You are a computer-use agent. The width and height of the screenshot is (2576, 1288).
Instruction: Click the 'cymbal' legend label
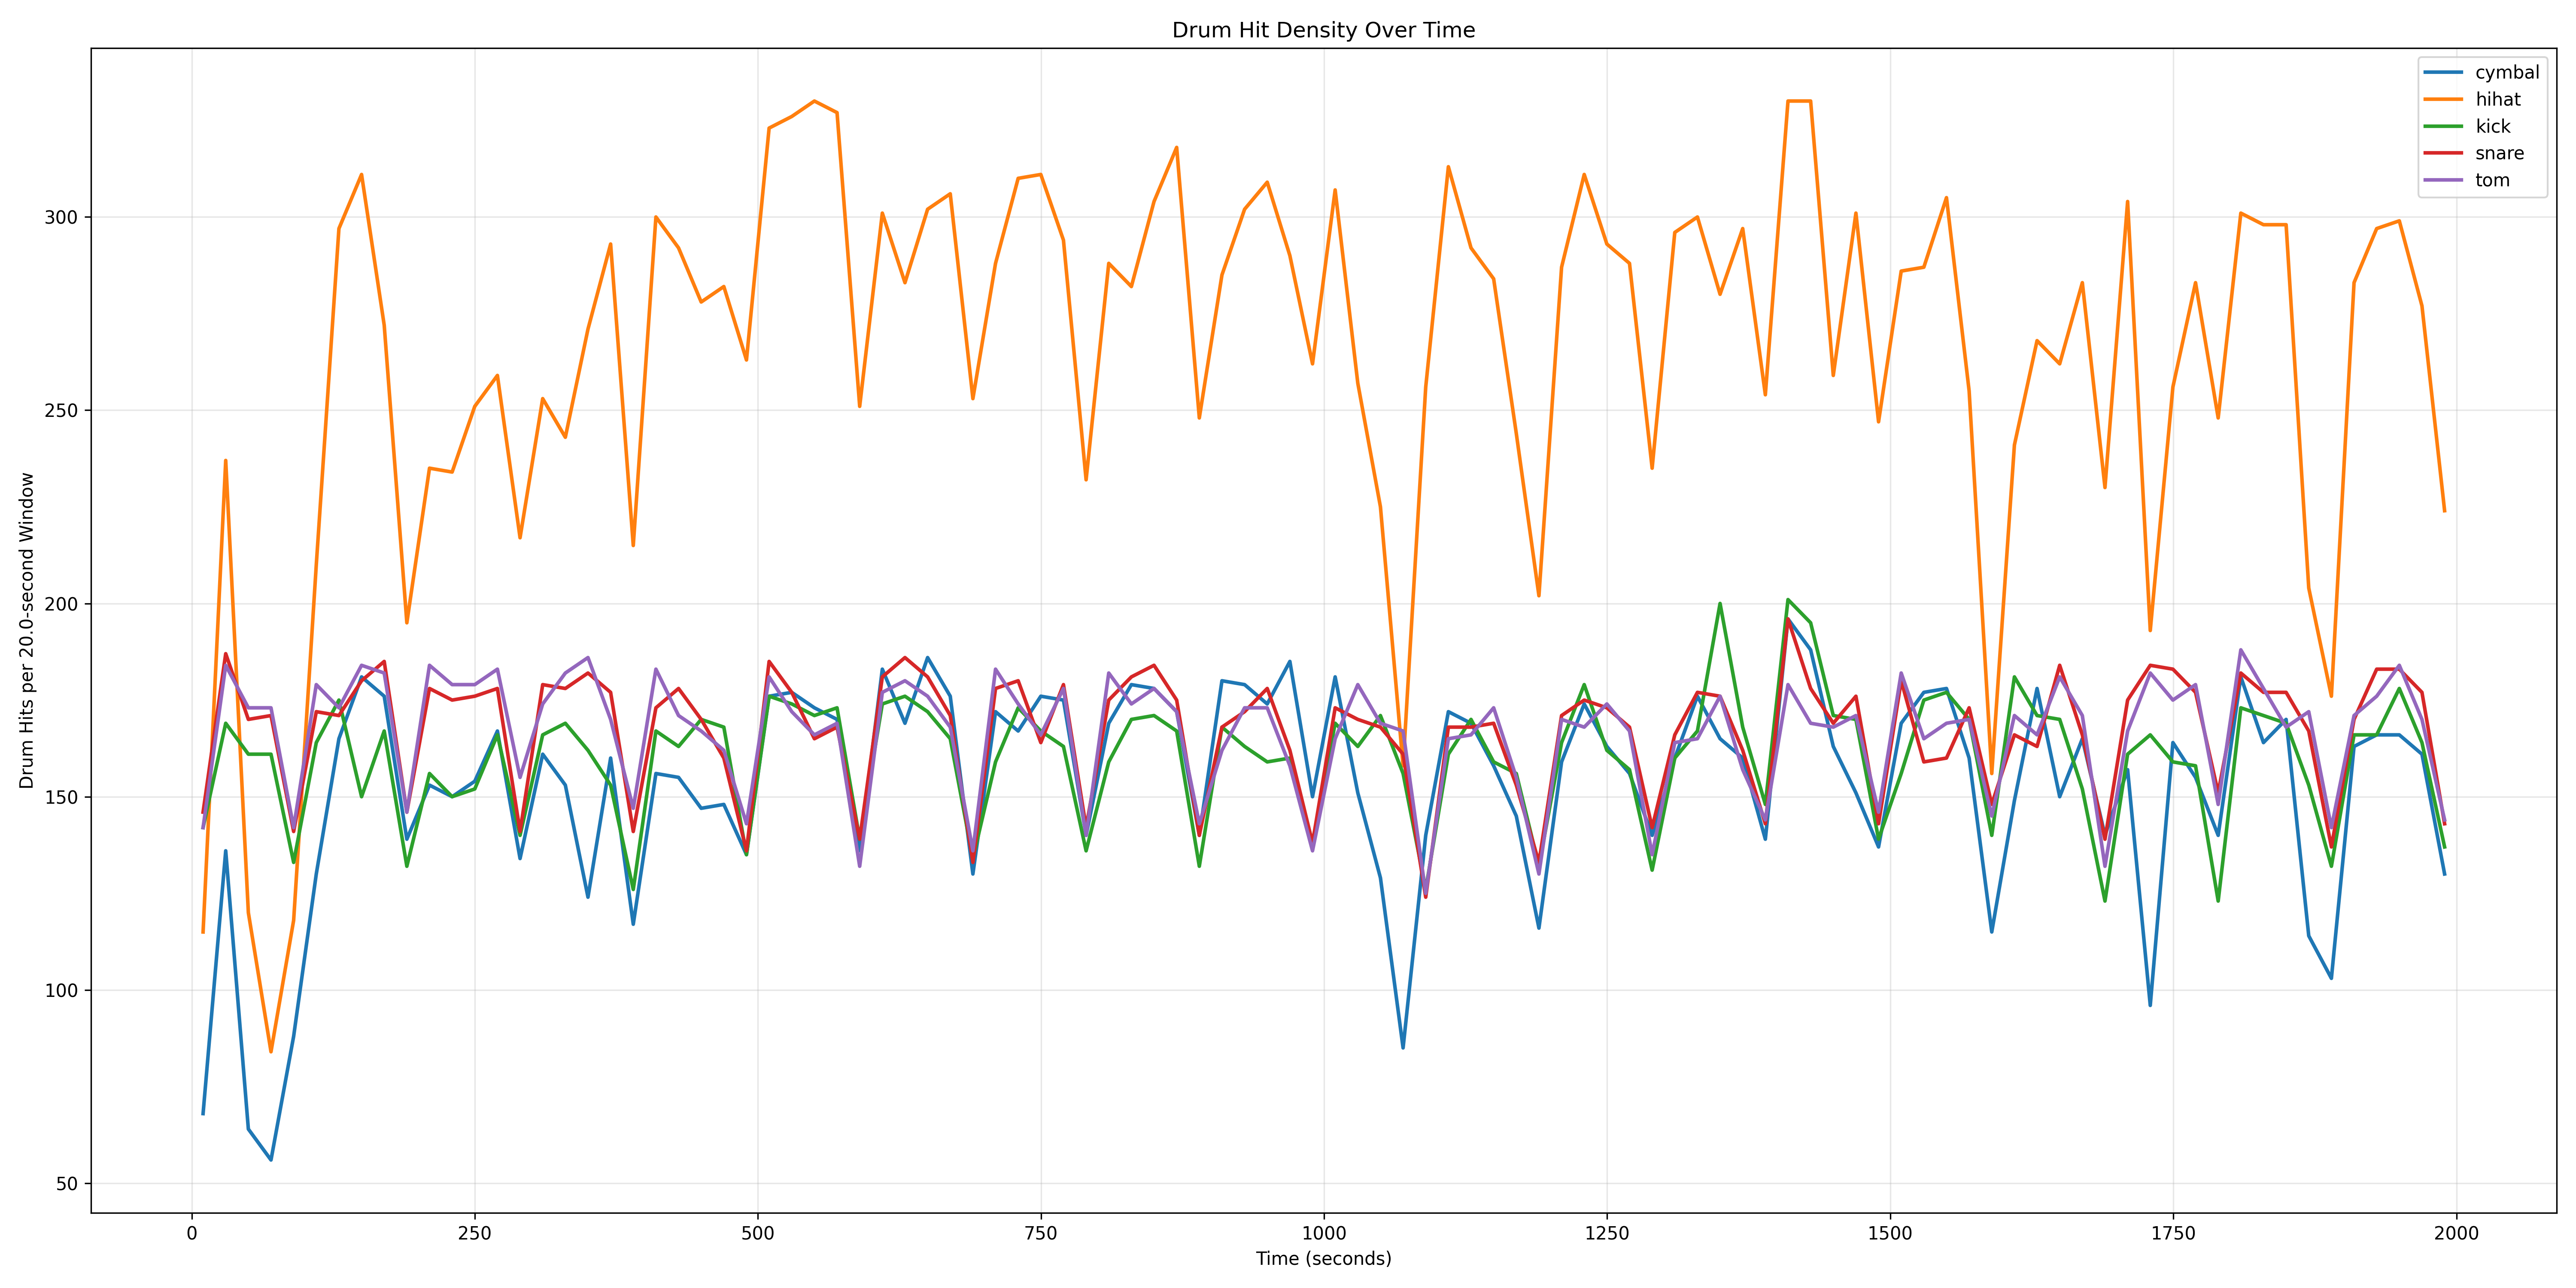[x=2506, y=72]
